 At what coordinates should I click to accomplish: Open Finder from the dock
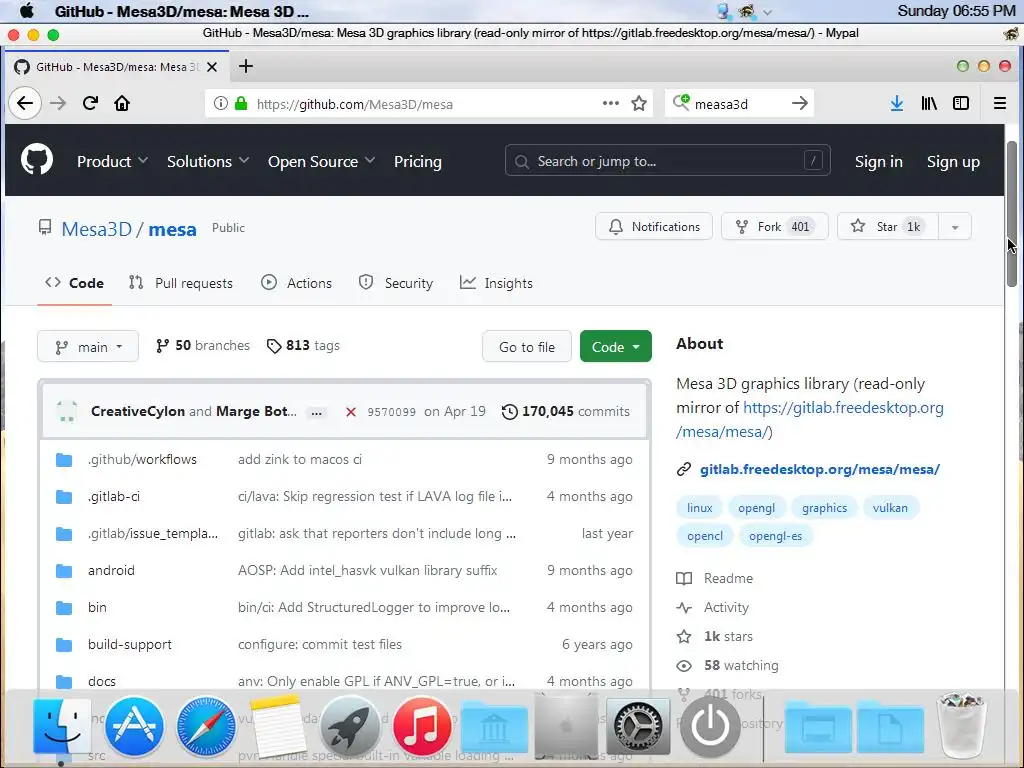click(x=61, y=726)
